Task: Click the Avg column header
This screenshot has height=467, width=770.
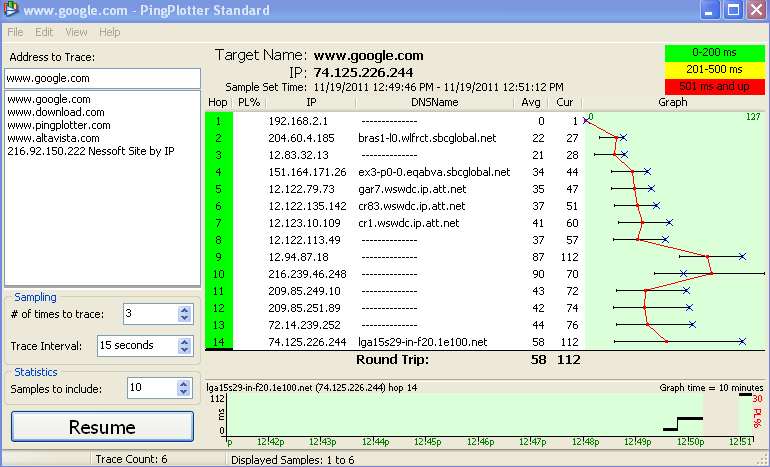Action: 531,102
